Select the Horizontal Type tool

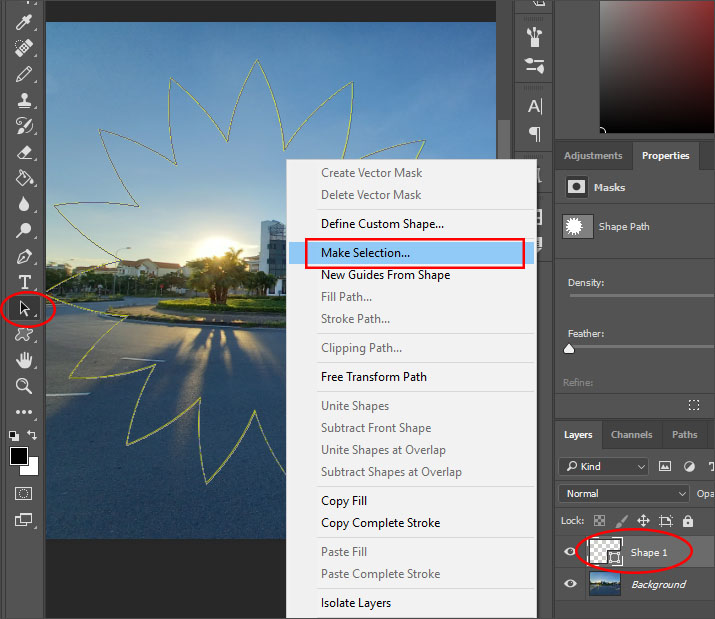point(25,282)
